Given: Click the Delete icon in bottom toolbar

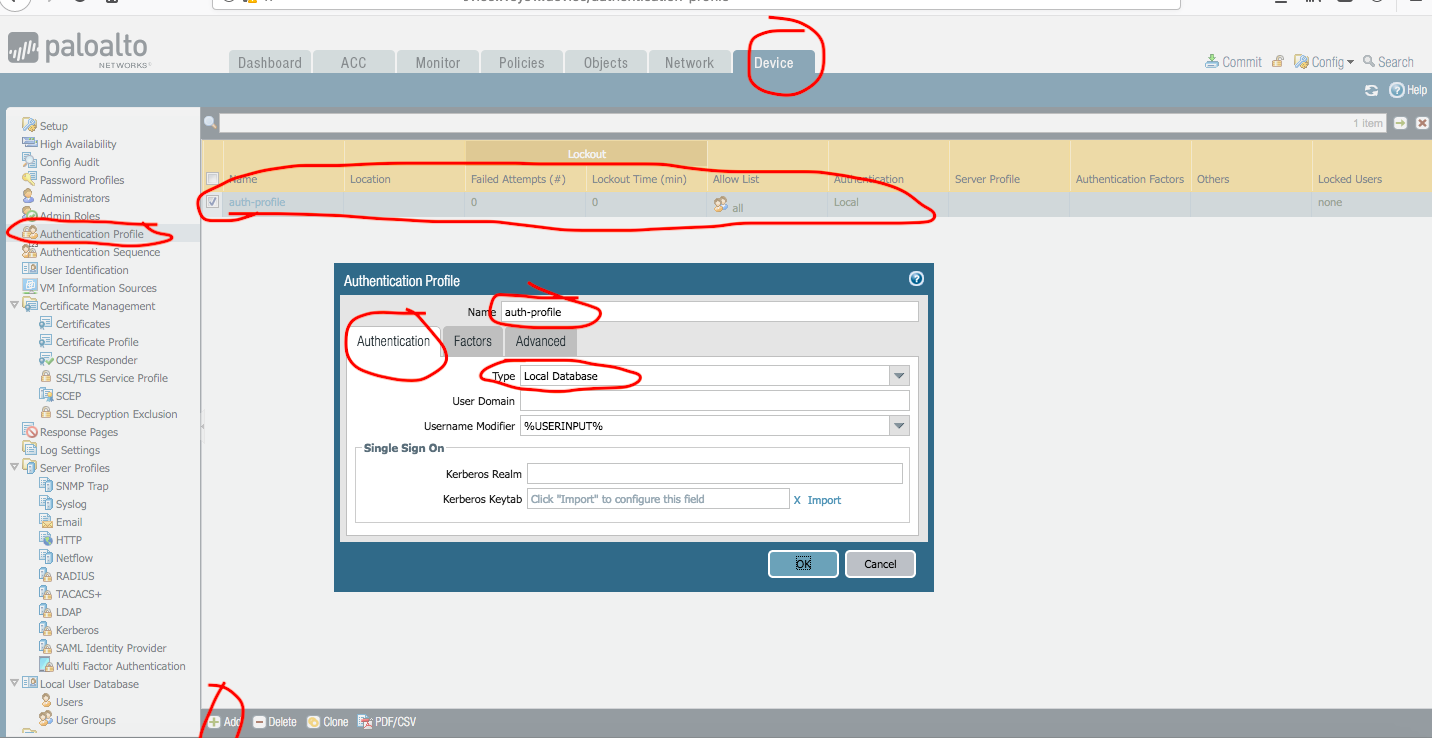Looking at the screenshot, I should click(259, 722).
